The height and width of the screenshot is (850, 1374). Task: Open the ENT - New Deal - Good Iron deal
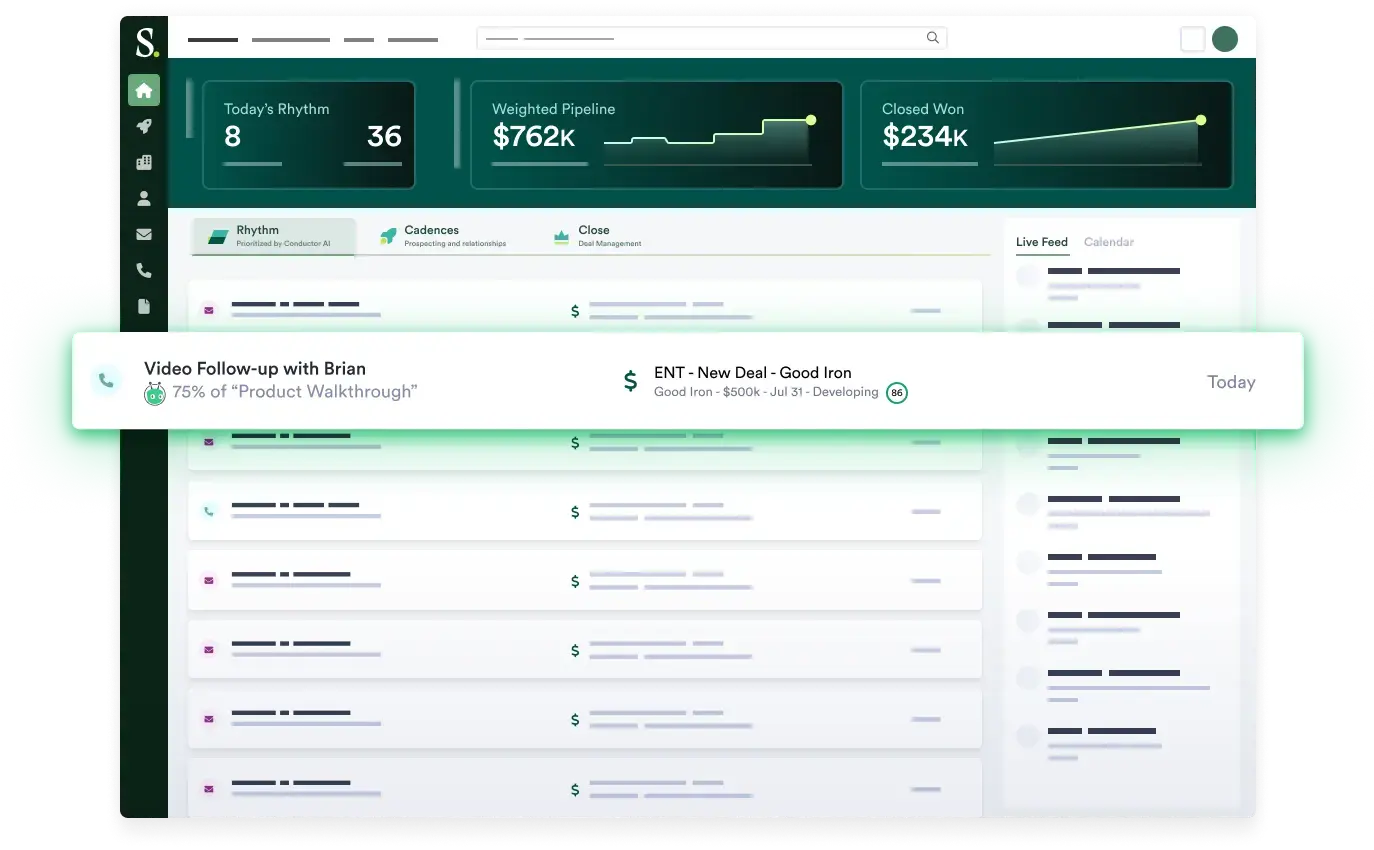click(x=753, y=372)
